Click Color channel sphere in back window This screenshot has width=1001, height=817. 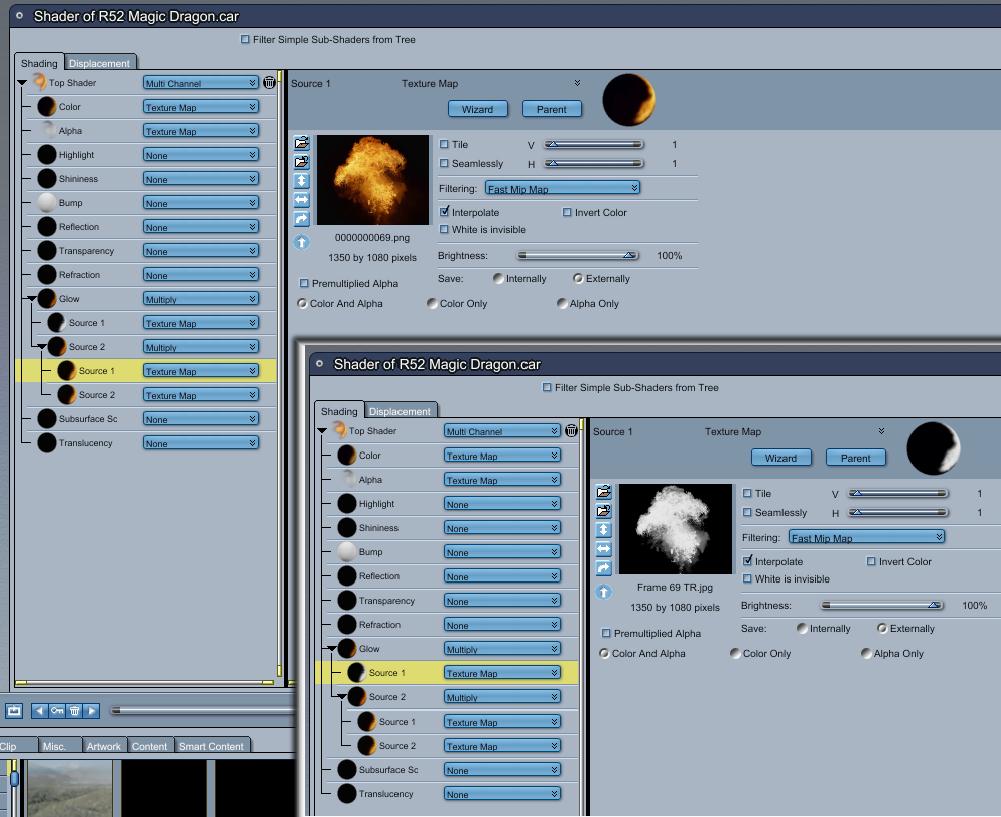pos(47,107)
